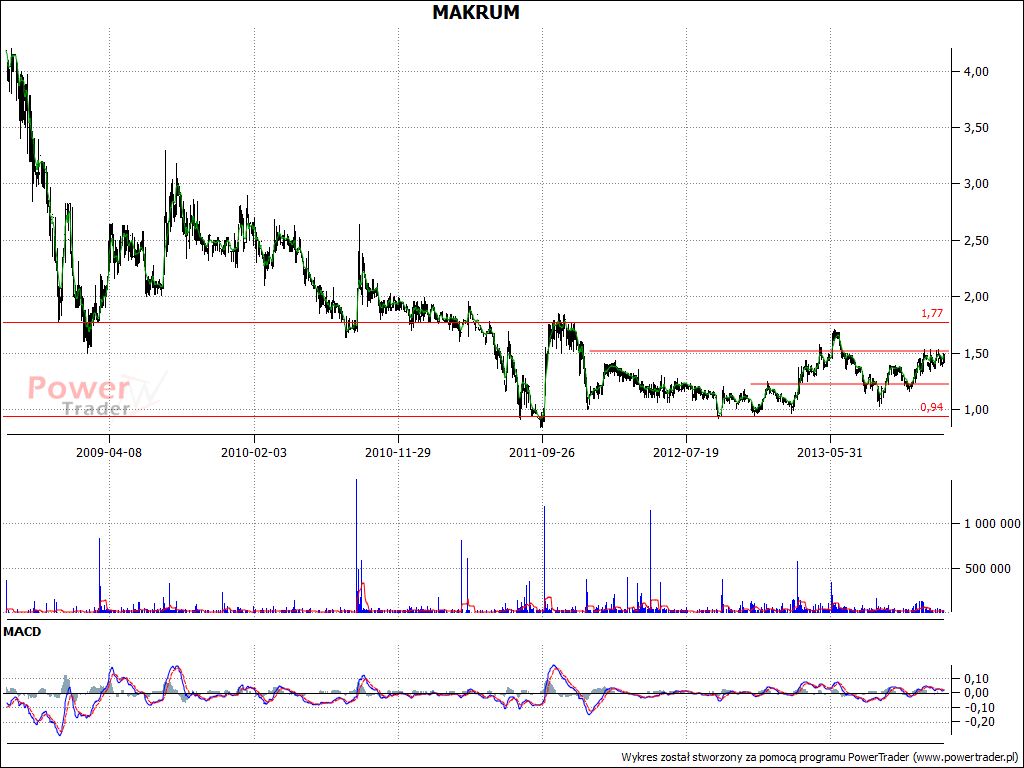The height and width of the screenshot is (768, 1024).
Task: Click the MACD indicator heading
Action: (22, 632)
